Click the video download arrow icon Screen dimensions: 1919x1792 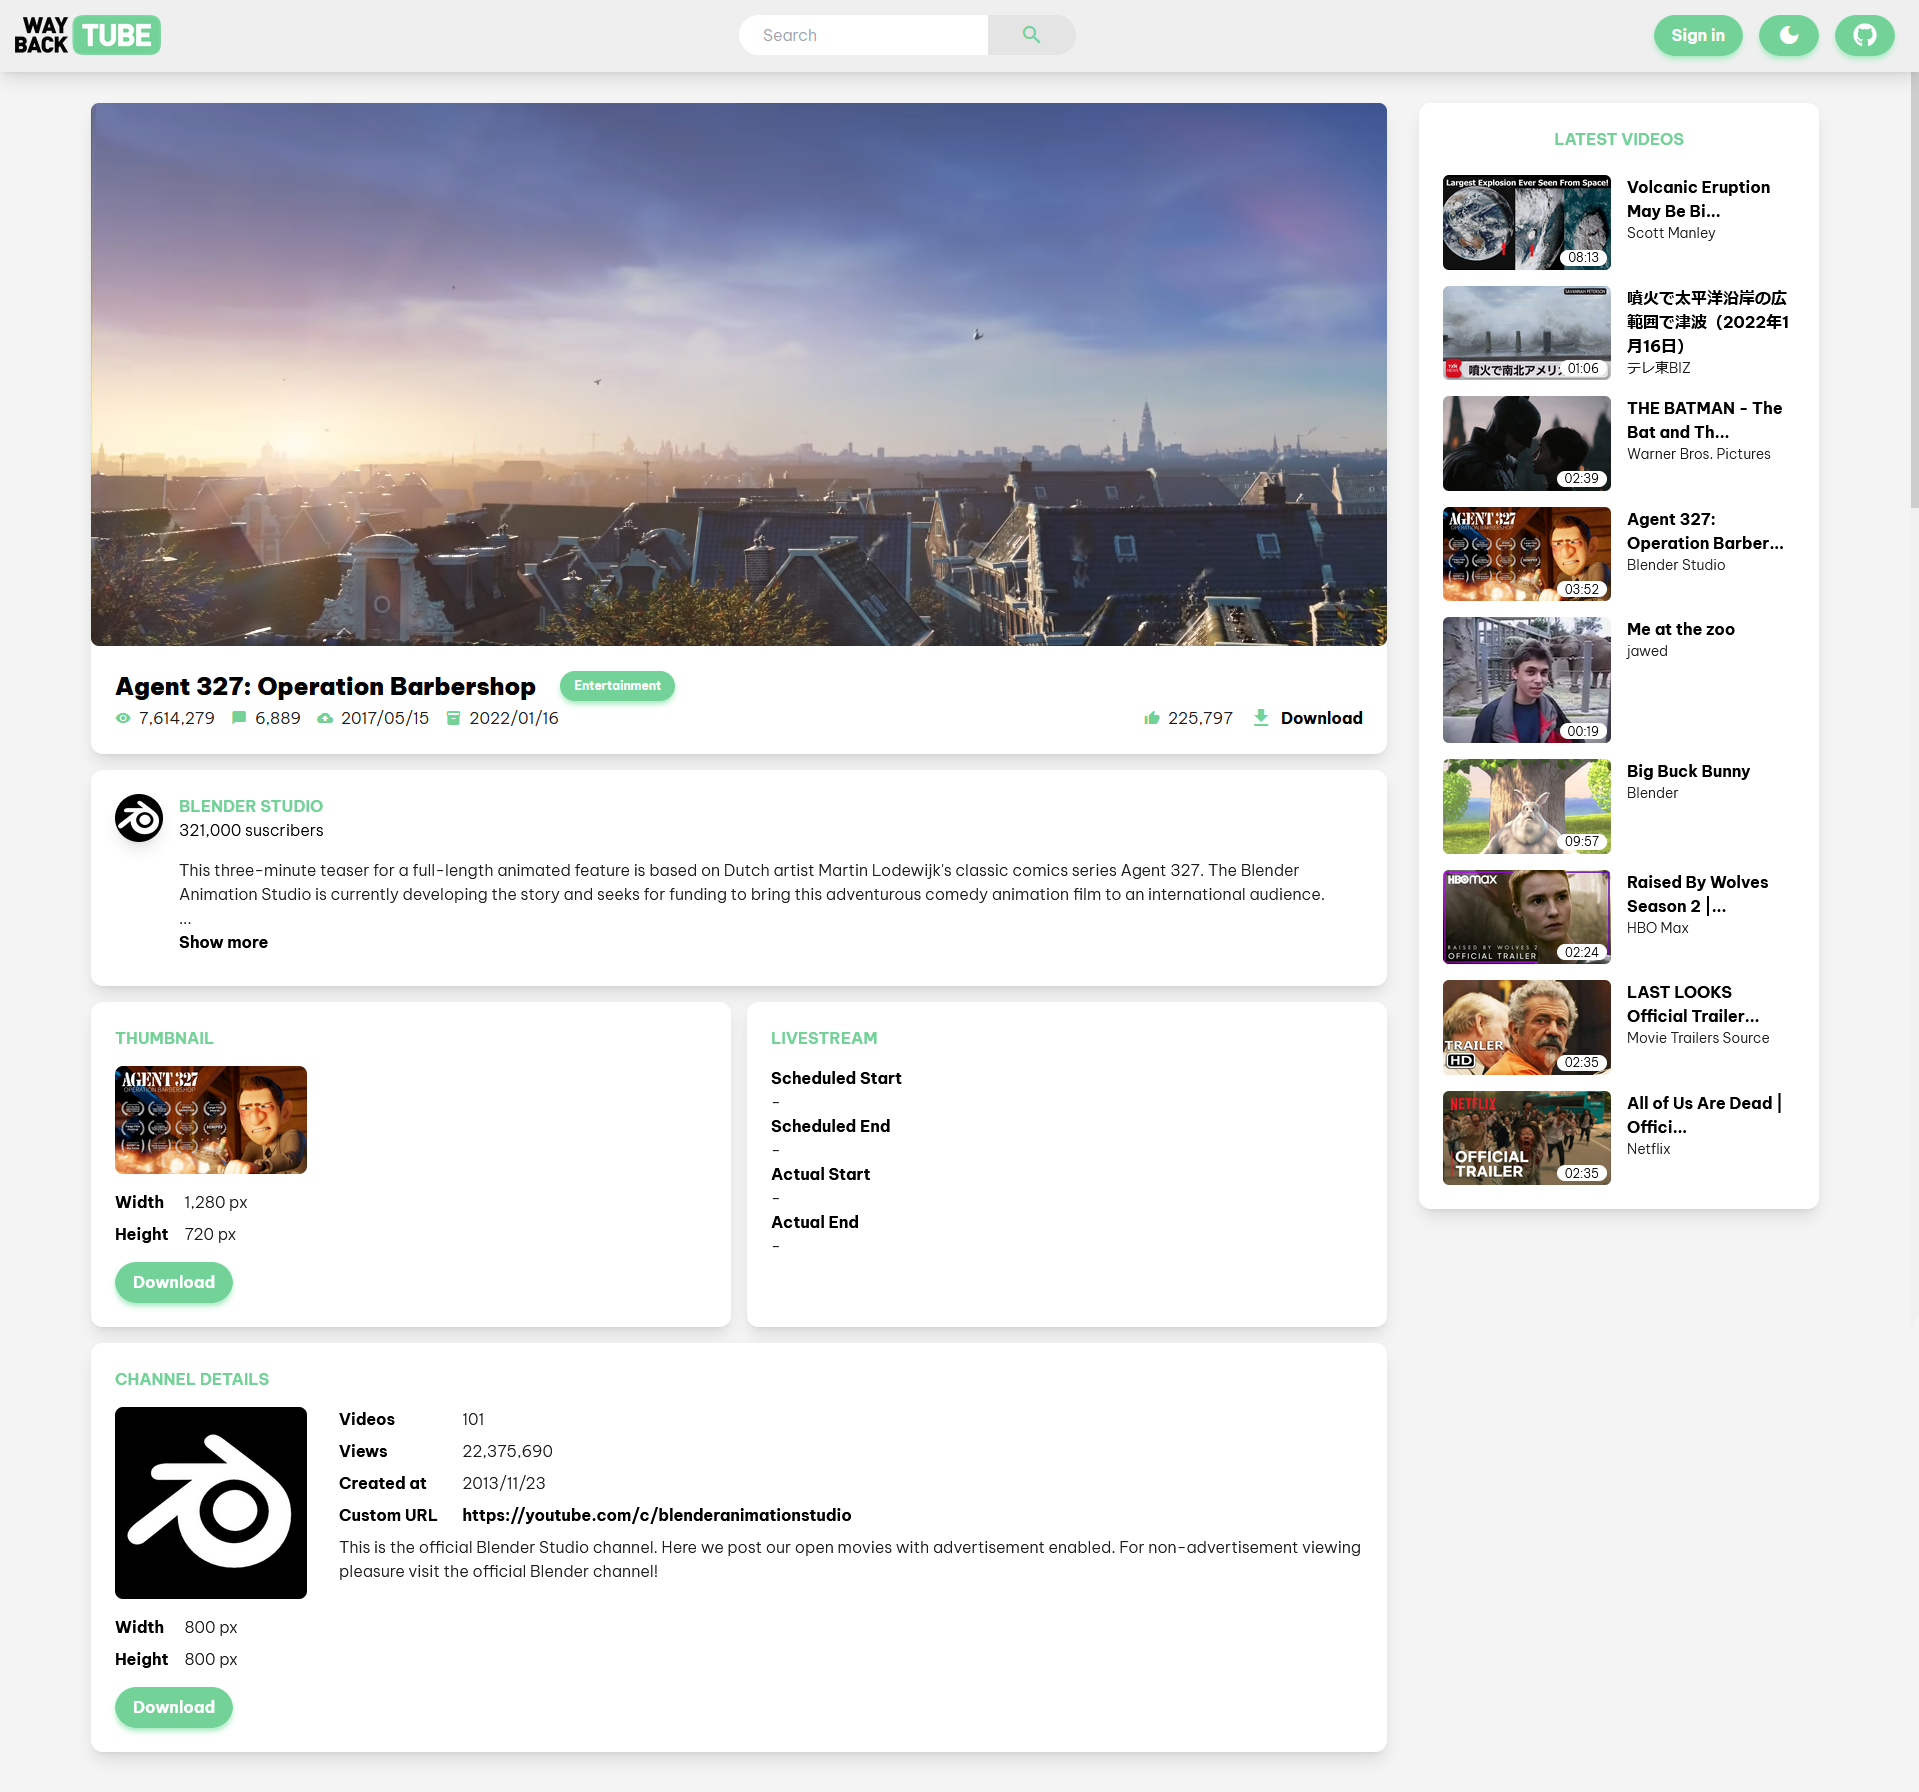1261,718
